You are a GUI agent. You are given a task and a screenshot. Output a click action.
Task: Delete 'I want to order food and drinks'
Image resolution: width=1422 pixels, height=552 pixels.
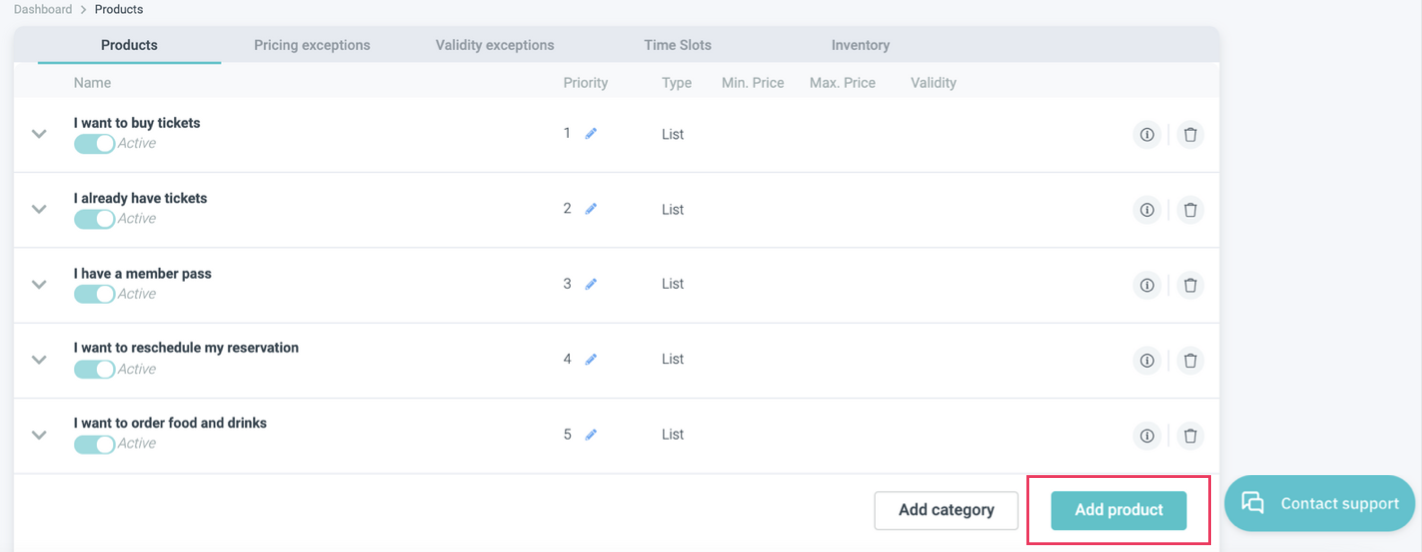1190,436
